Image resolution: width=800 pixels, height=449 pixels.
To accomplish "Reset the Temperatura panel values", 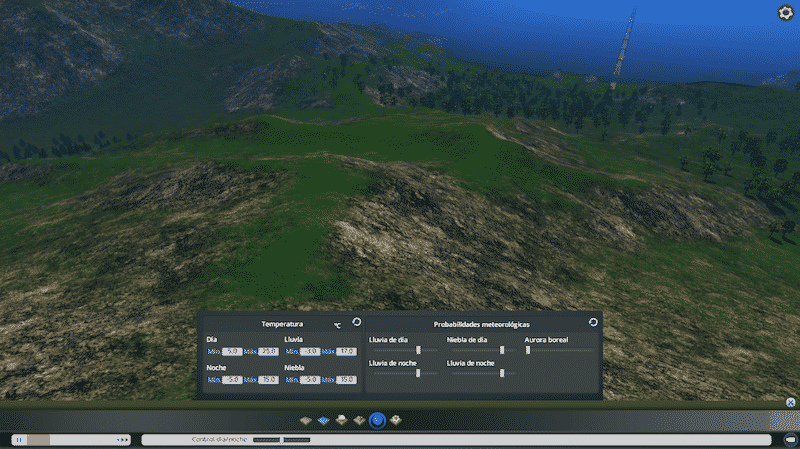I will 356,322.
